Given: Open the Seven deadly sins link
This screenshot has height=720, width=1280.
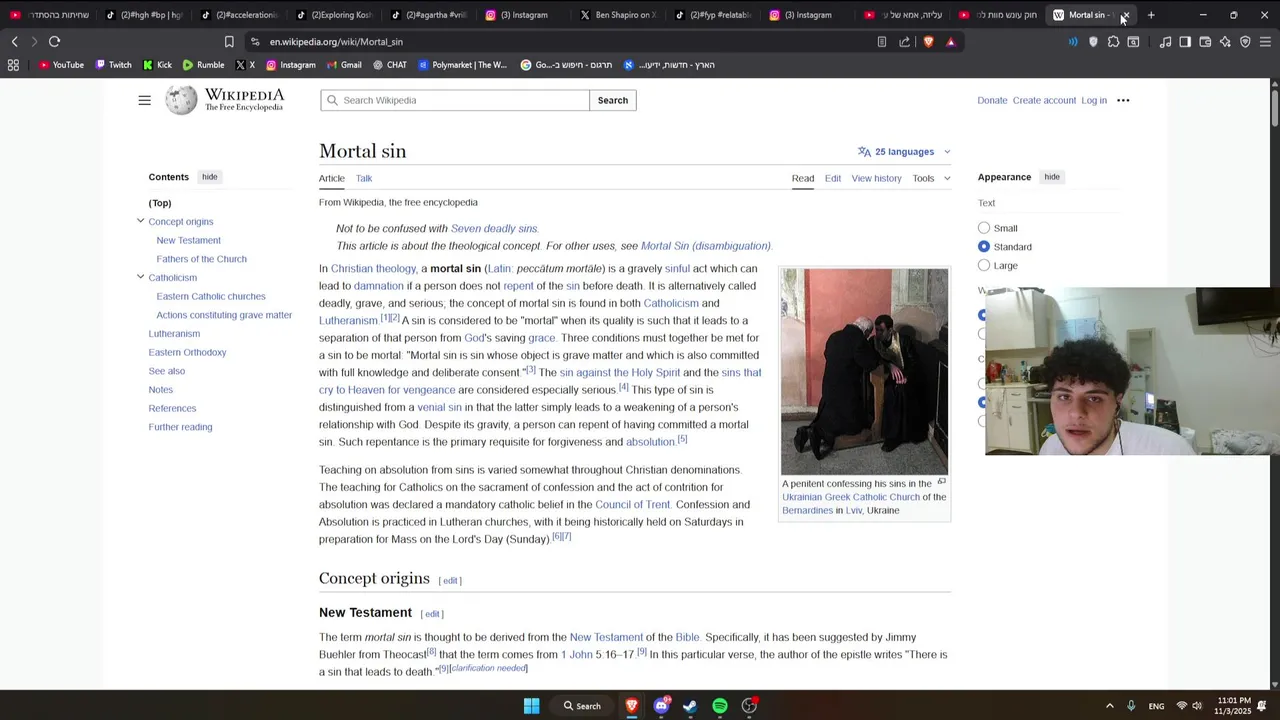Looking at the screenshot, I should (x=494, y=229).
